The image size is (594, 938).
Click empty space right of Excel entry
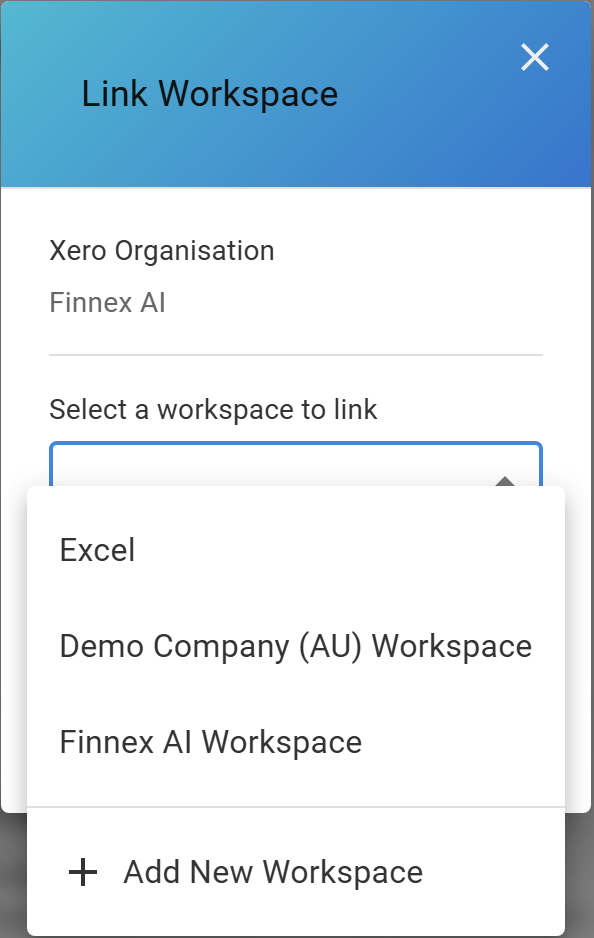point(350,550)
